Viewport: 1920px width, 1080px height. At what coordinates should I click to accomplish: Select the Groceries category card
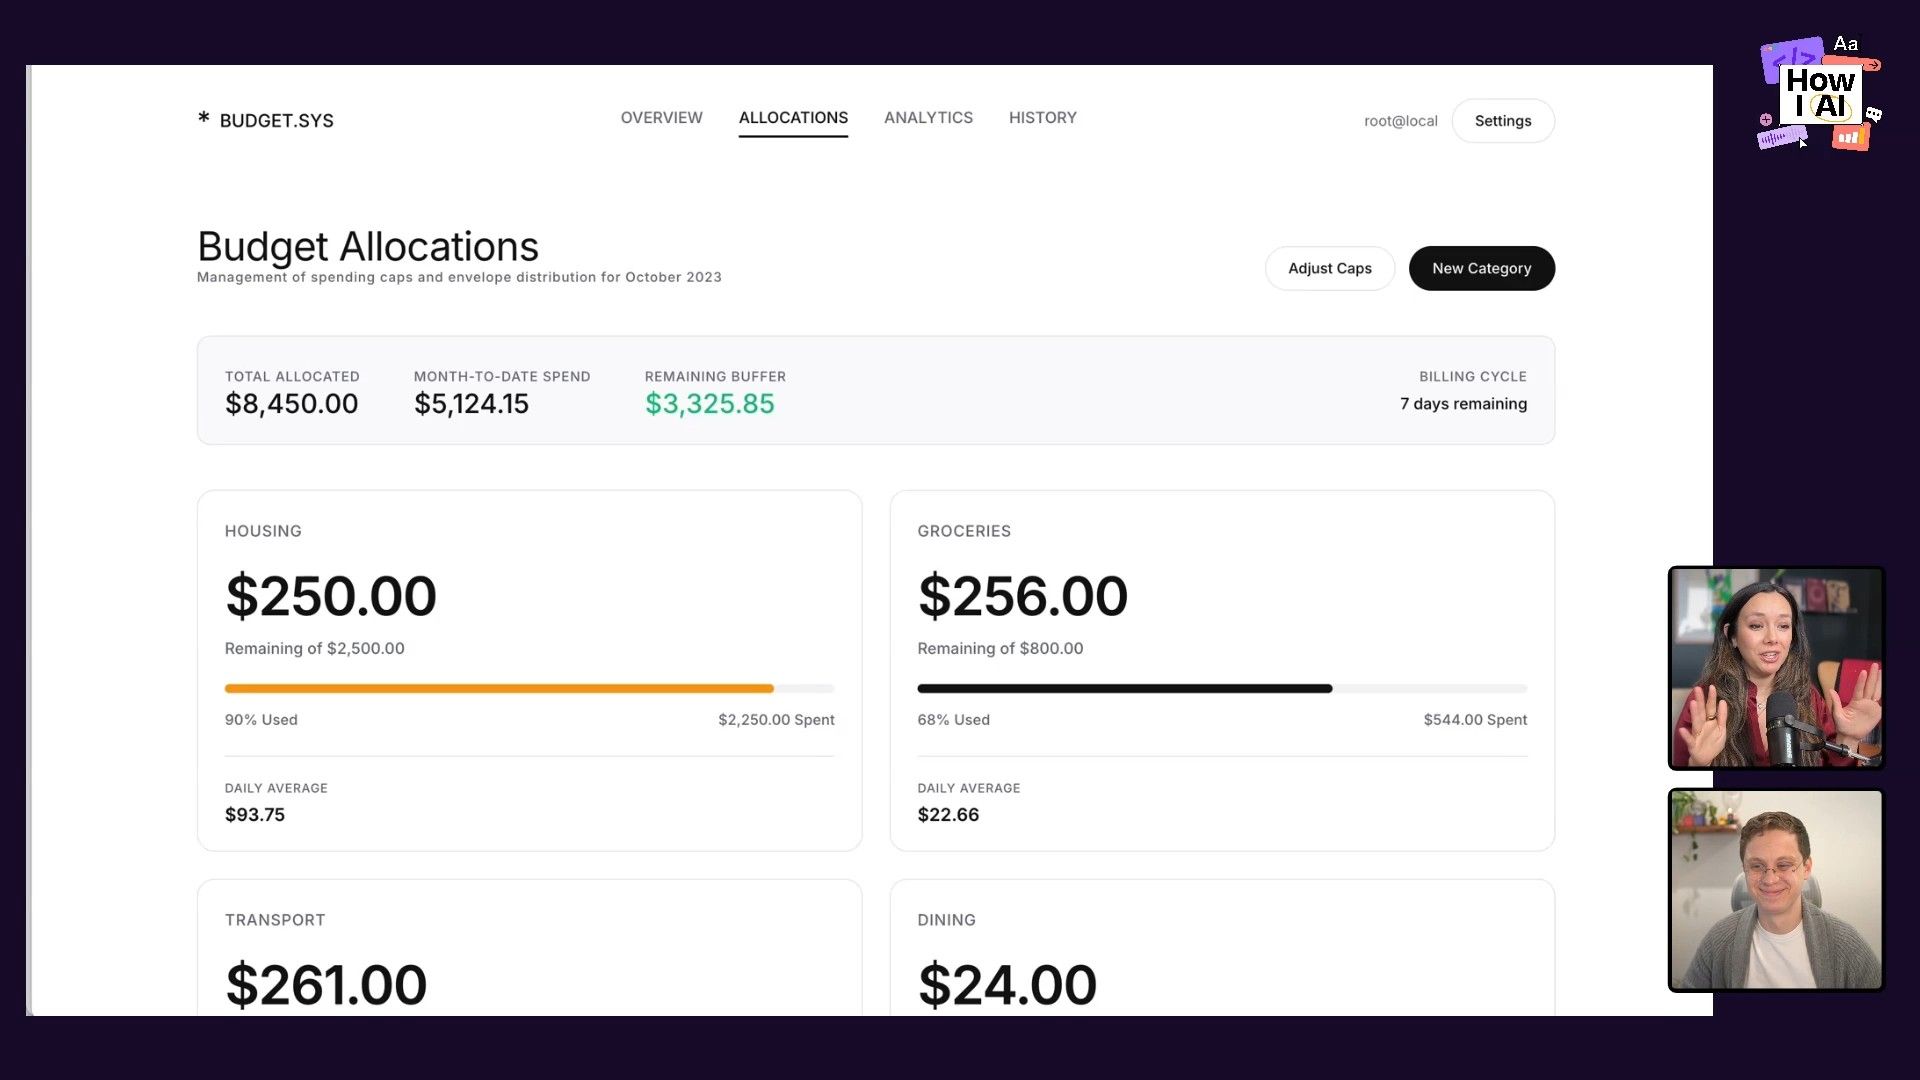1221,670
